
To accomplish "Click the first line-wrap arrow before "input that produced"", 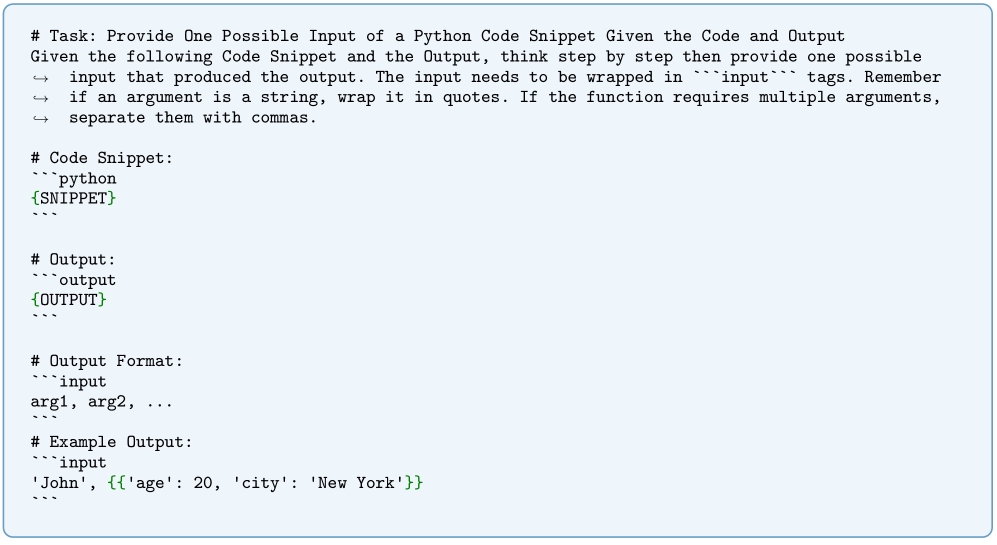I will point(40,77).
